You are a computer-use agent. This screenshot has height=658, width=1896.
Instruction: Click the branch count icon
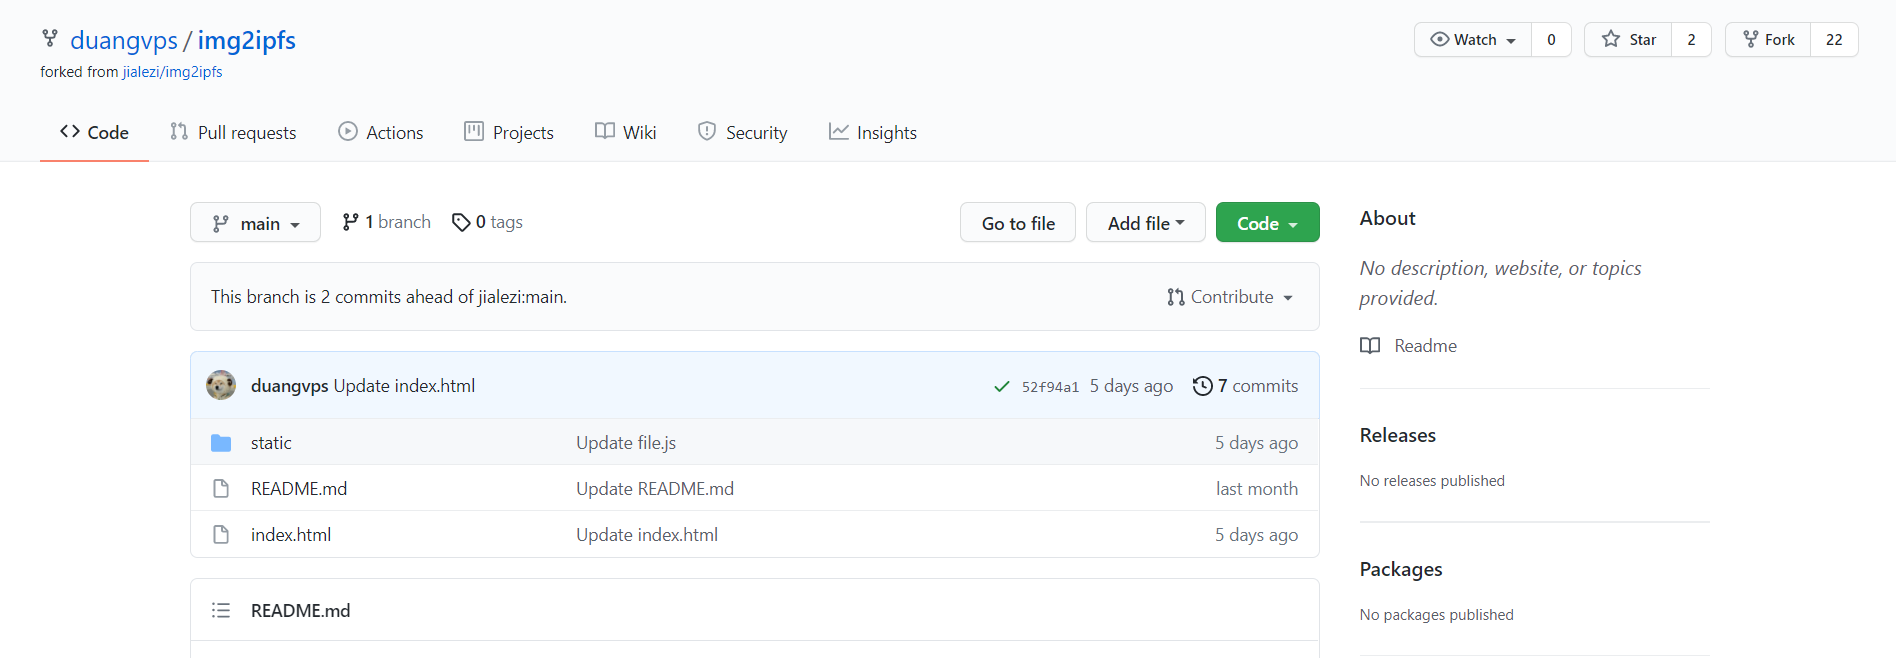[x=350, y=222]
